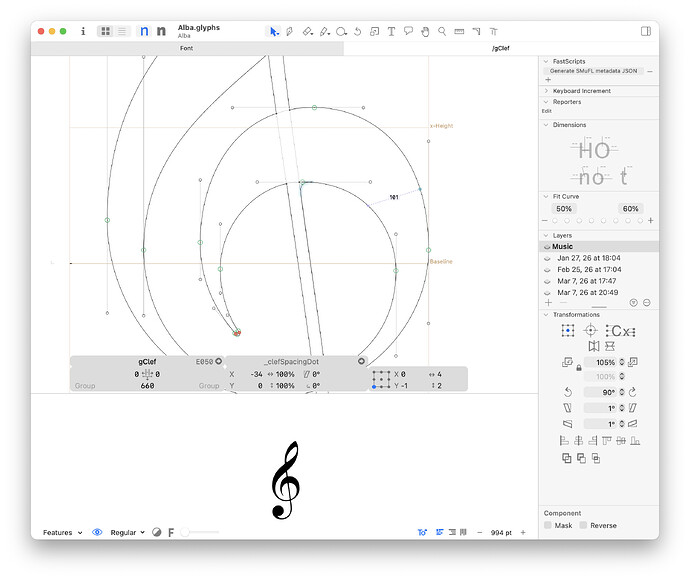The width and height of the screenshot is (690, 580).
Task: Select the Measurement ruler tool
Action: [x=459, y=32]
